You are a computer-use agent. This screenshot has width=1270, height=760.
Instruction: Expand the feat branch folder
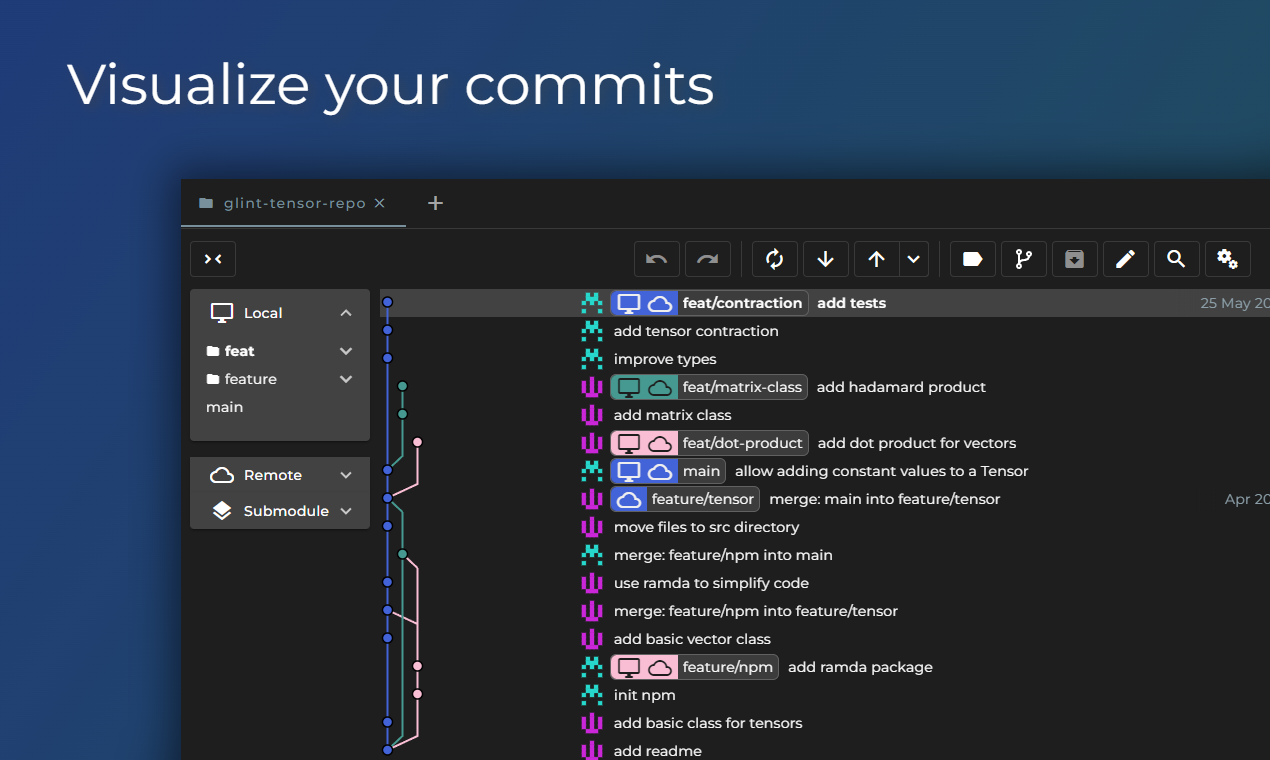tap(345, 350)
